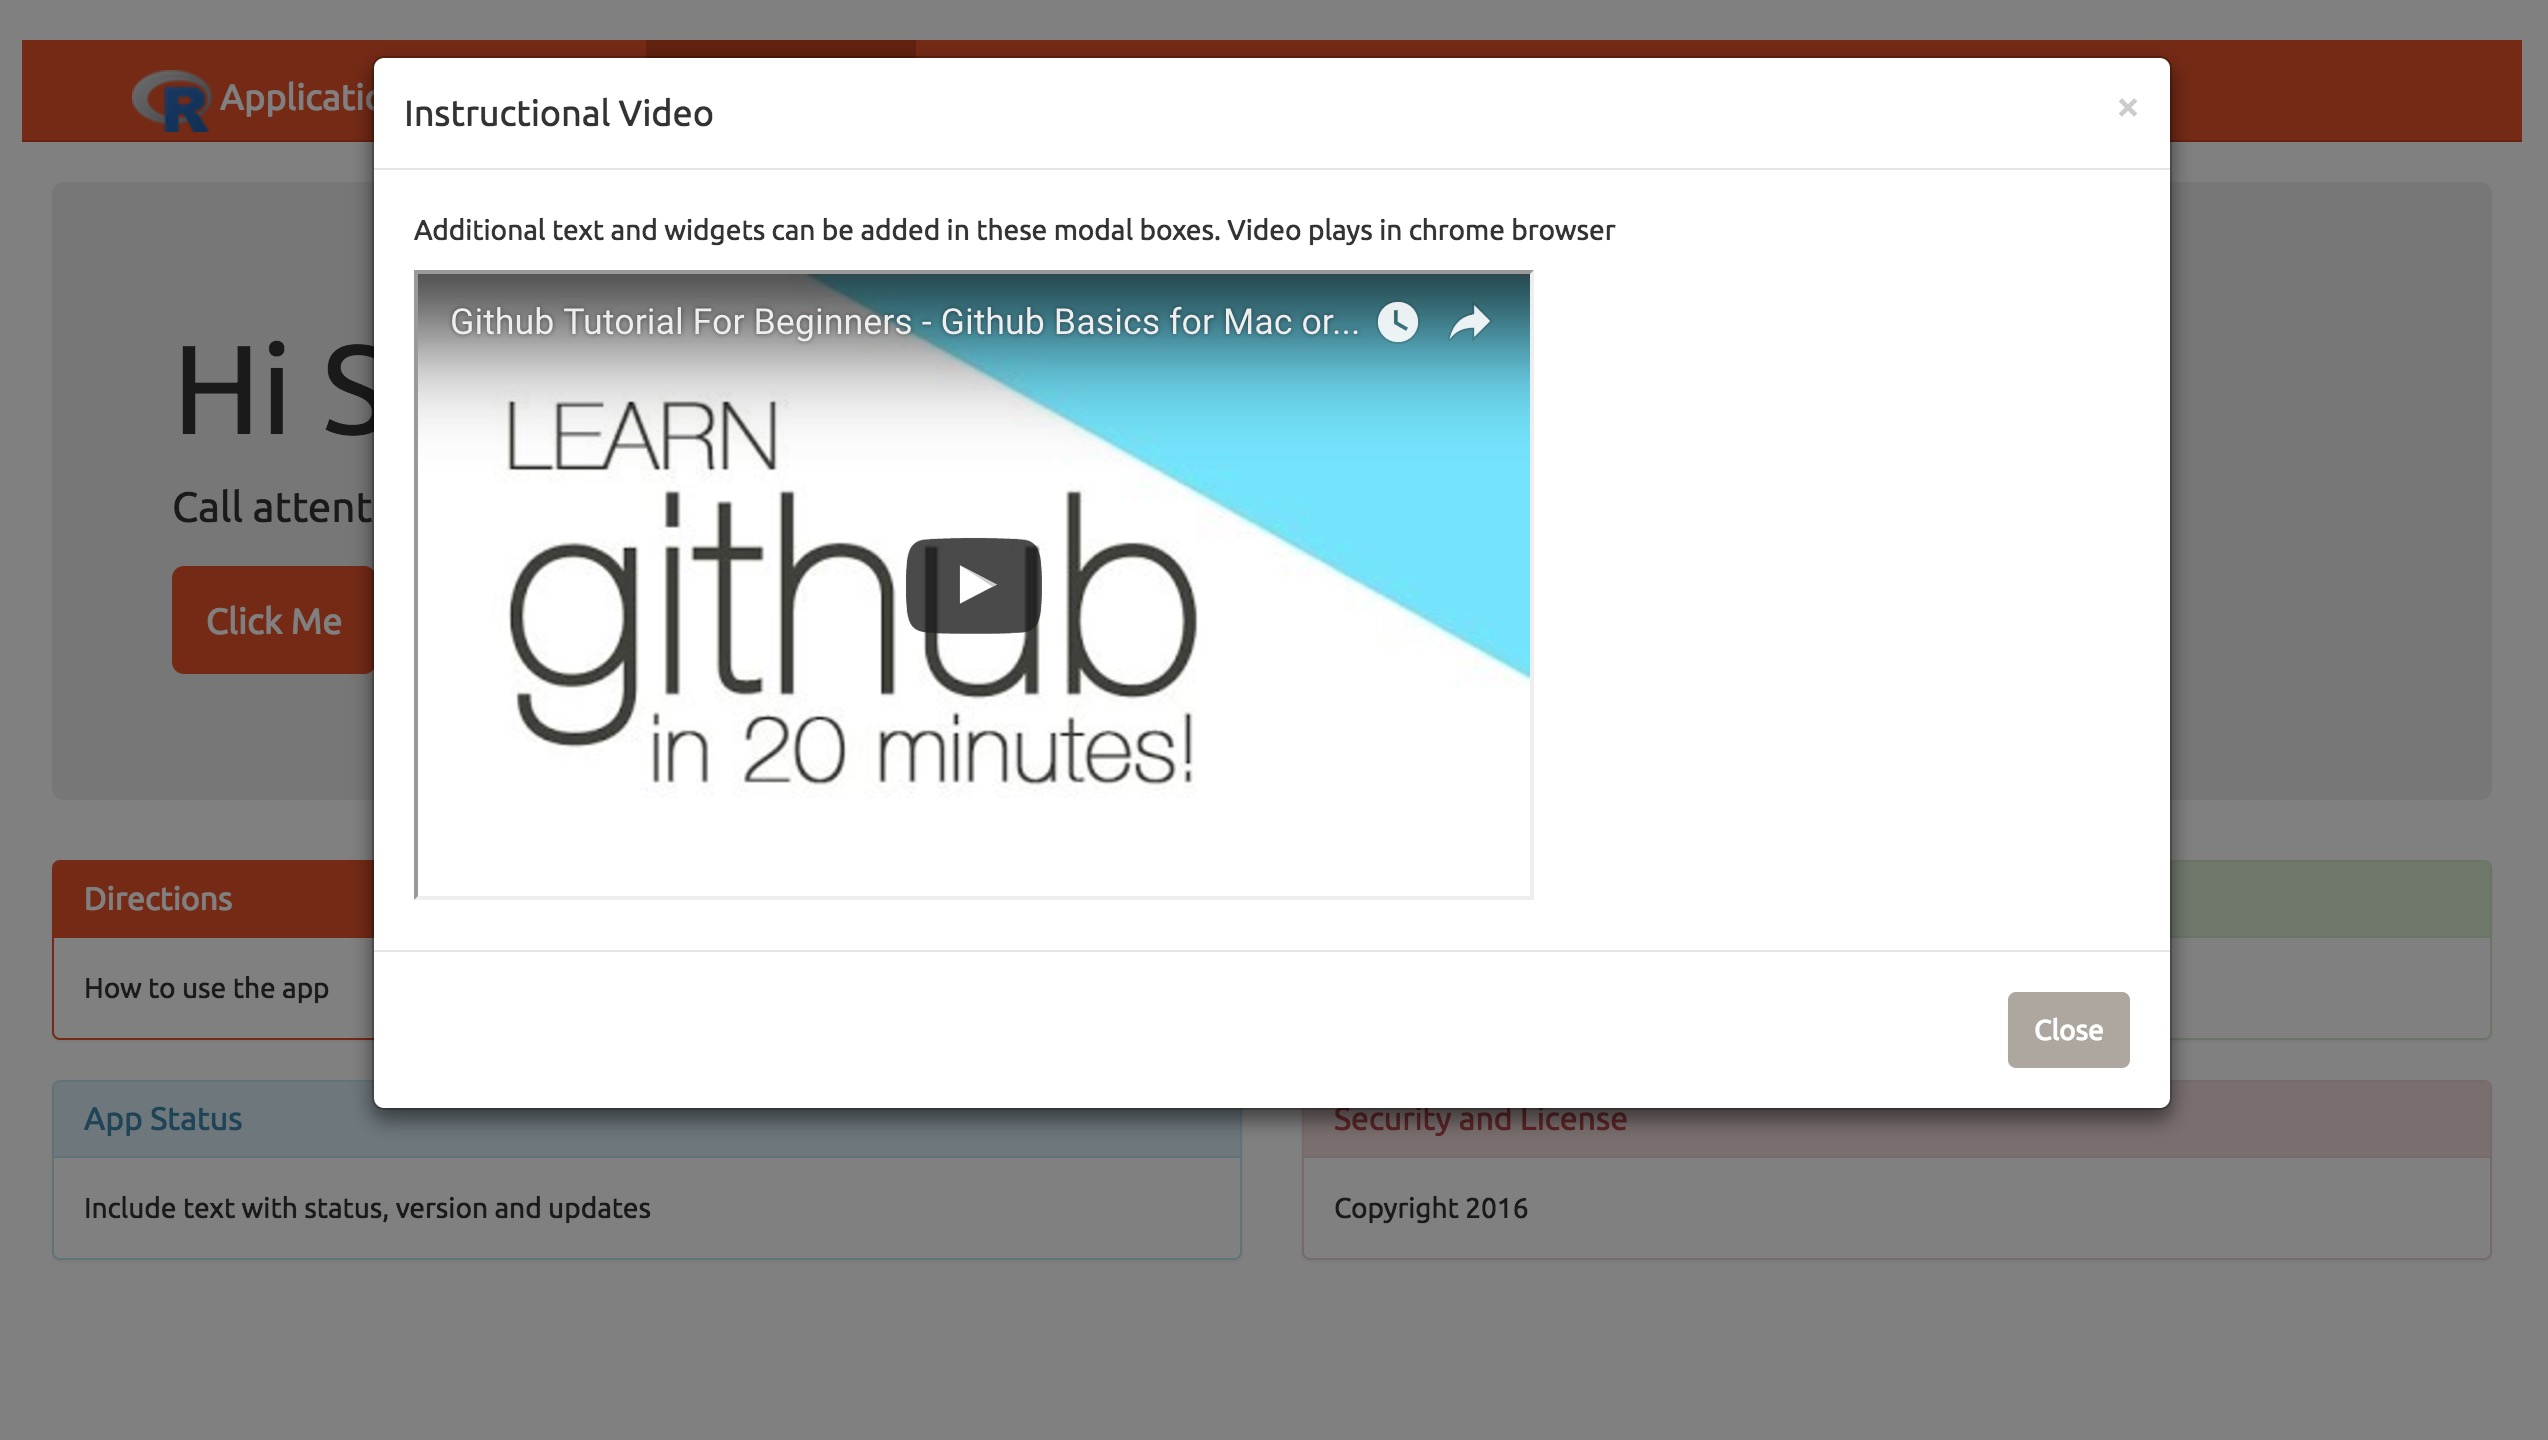Click the Click Me button
The height and width of the screenshot is (1440, 2548).
273,620
